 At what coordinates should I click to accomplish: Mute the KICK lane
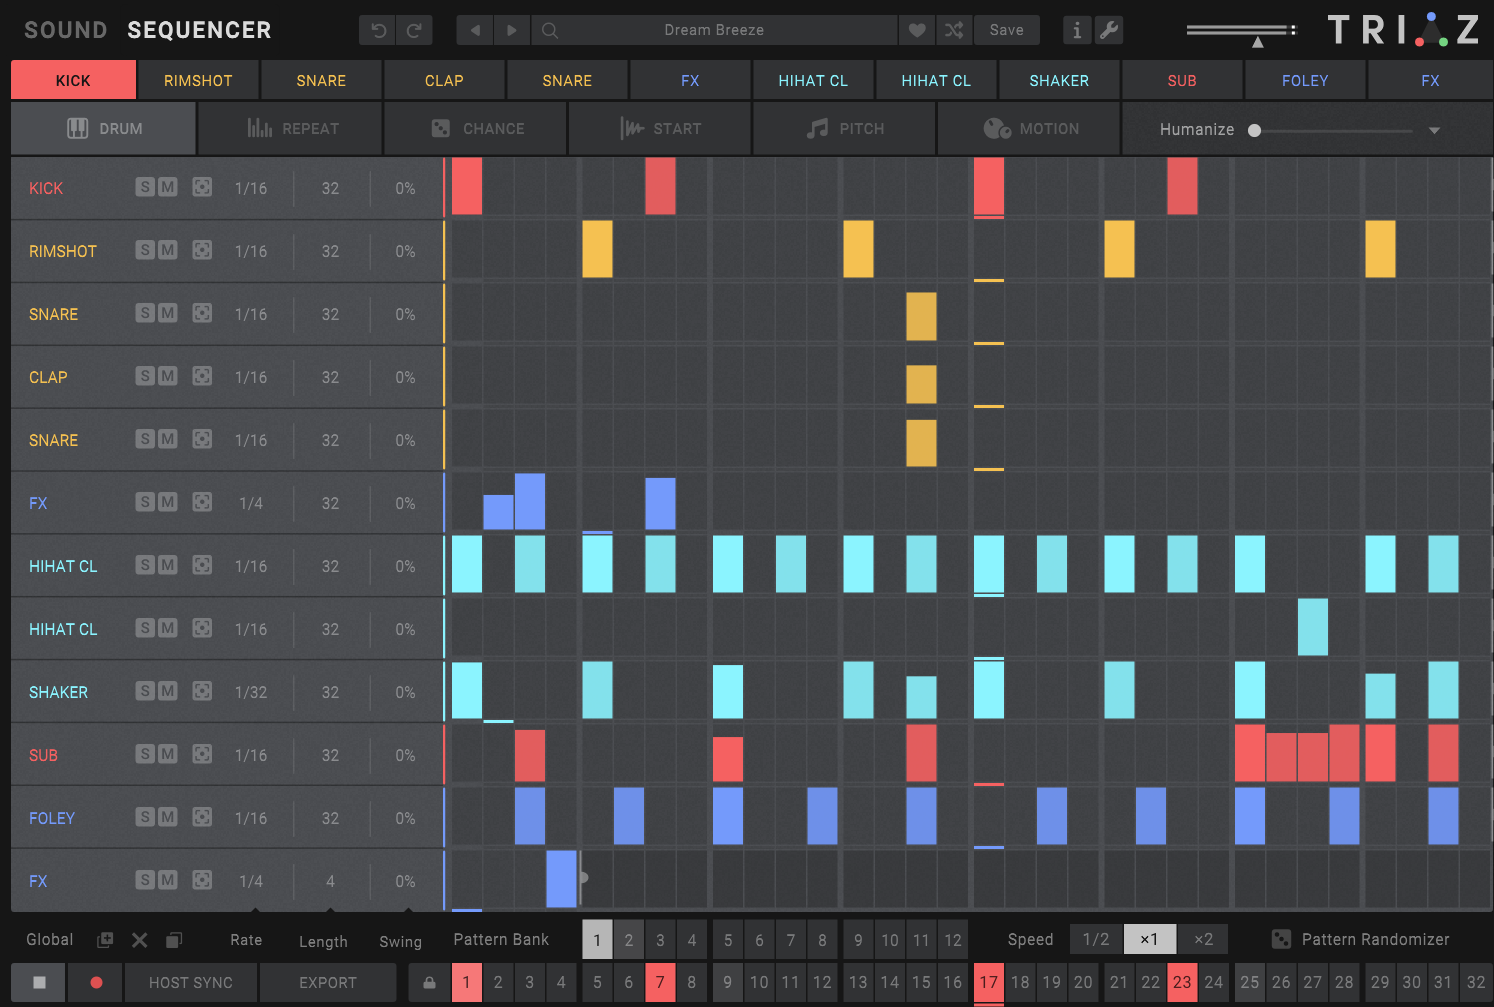(x=168, y=187)
